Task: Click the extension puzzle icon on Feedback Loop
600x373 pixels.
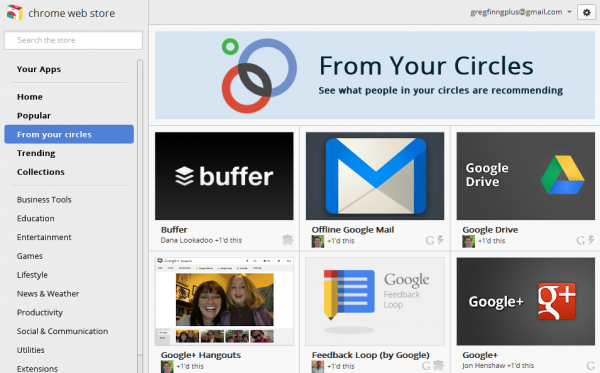Action: click(438, 365)
